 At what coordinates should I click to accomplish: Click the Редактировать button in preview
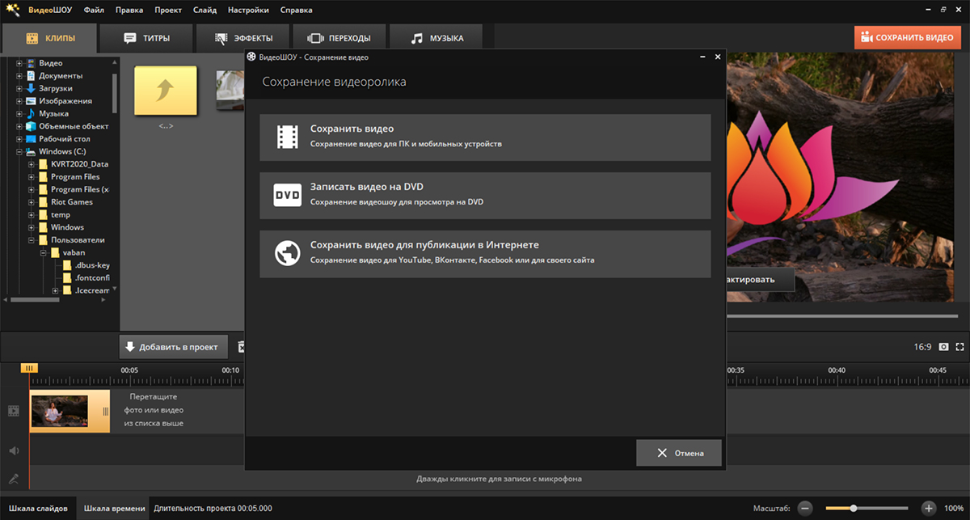(760, 279)
